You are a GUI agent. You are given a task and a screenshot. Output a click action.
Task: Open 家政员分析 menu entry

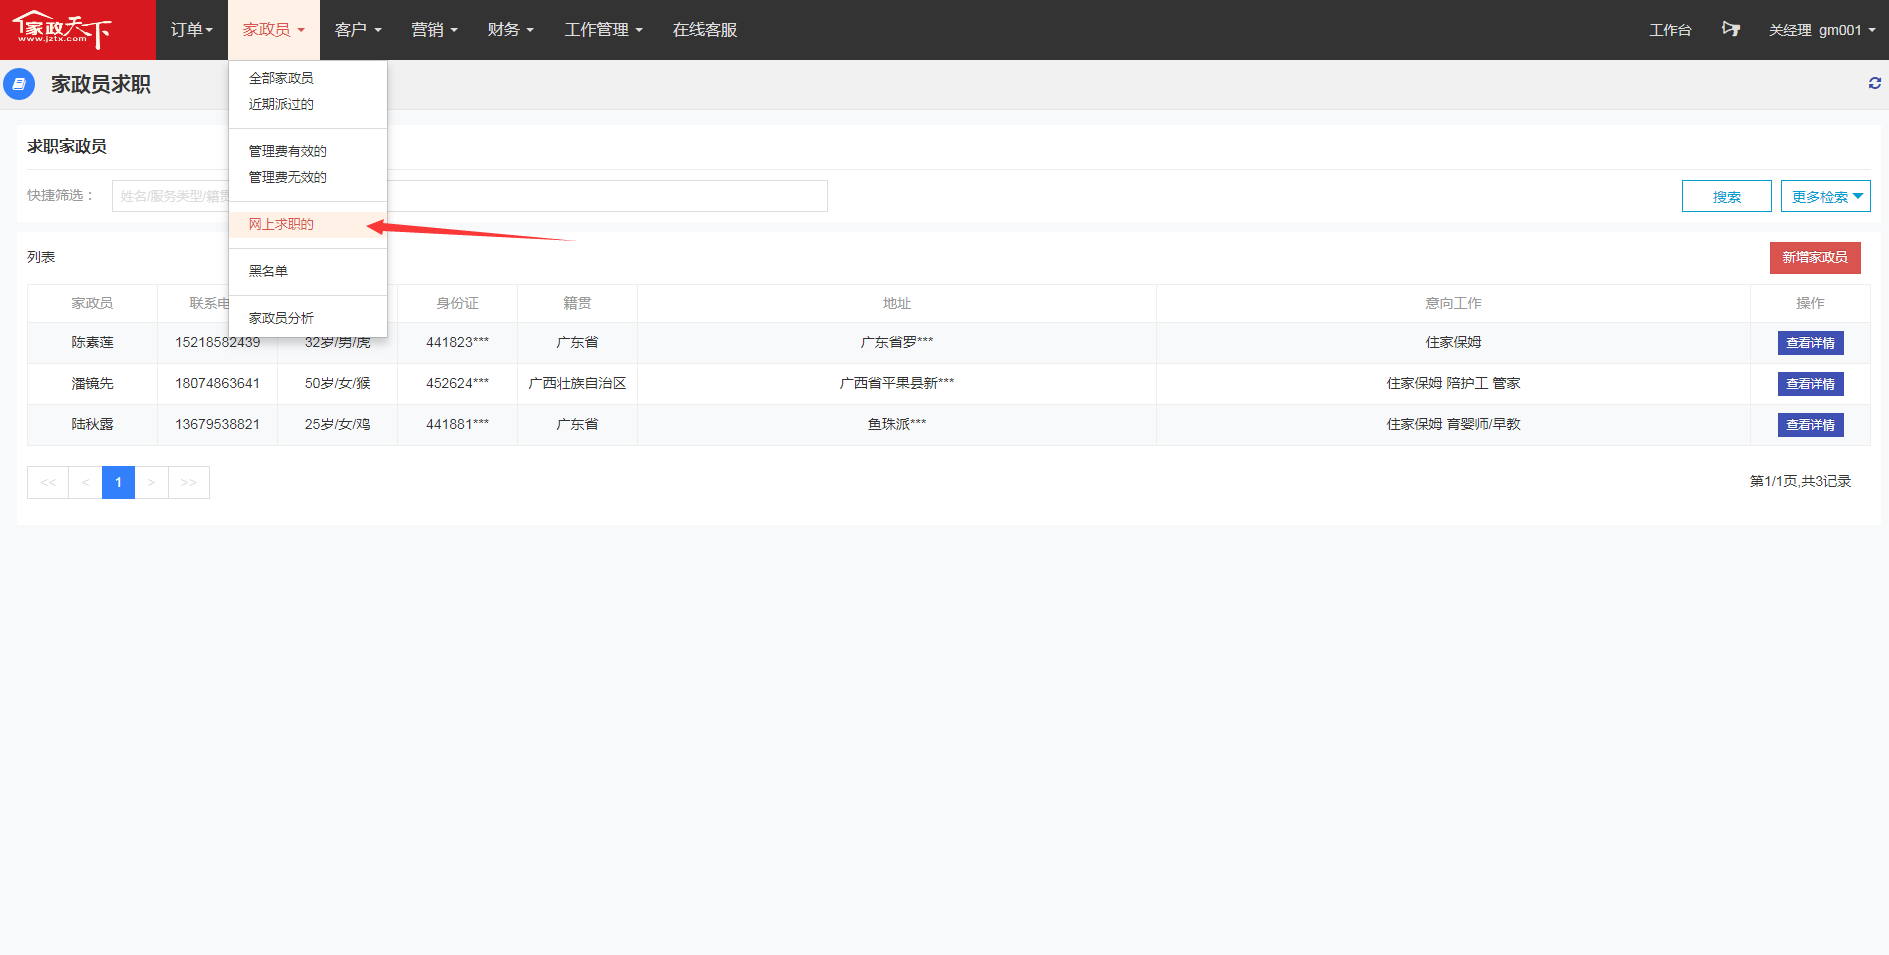(x=281, y=318)
